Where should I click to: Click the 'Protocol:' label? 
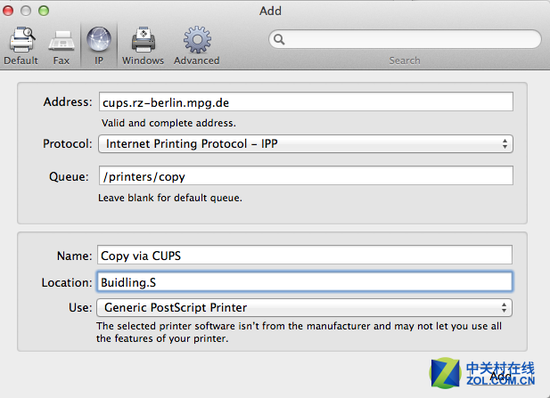click(x=67, y=144)
